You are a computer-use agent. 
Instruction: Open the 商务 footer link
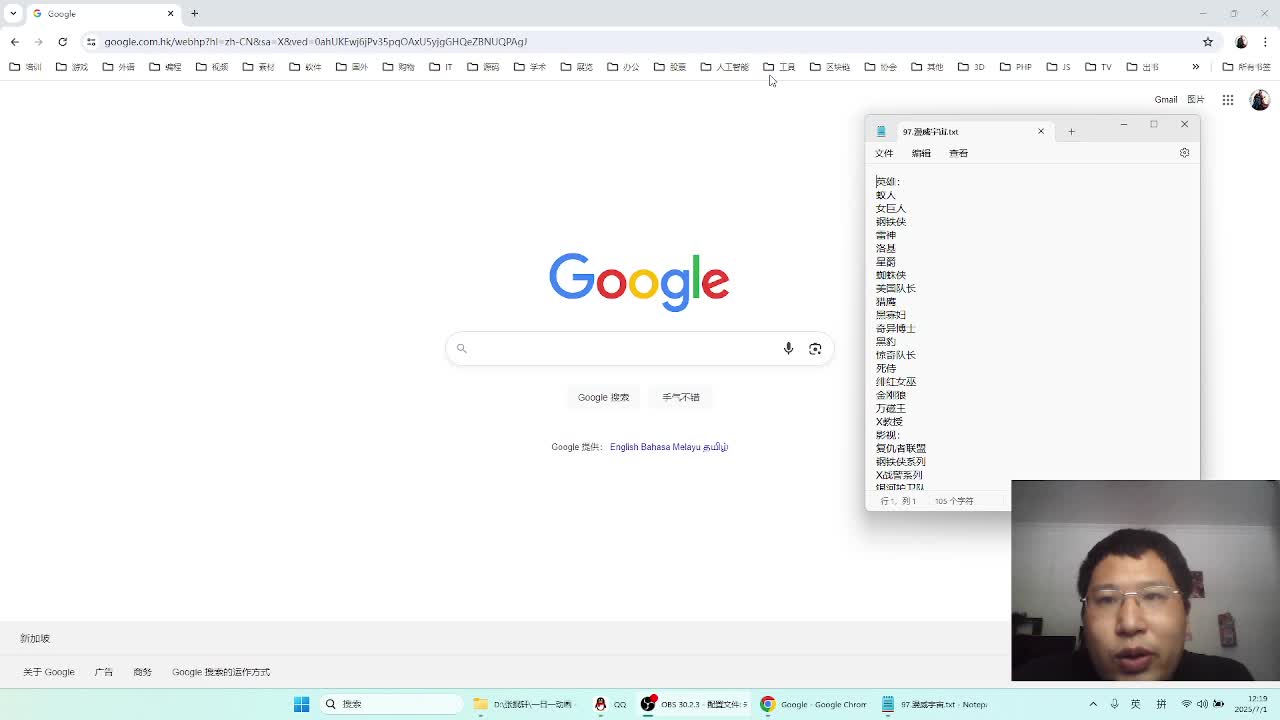(142, 672)
